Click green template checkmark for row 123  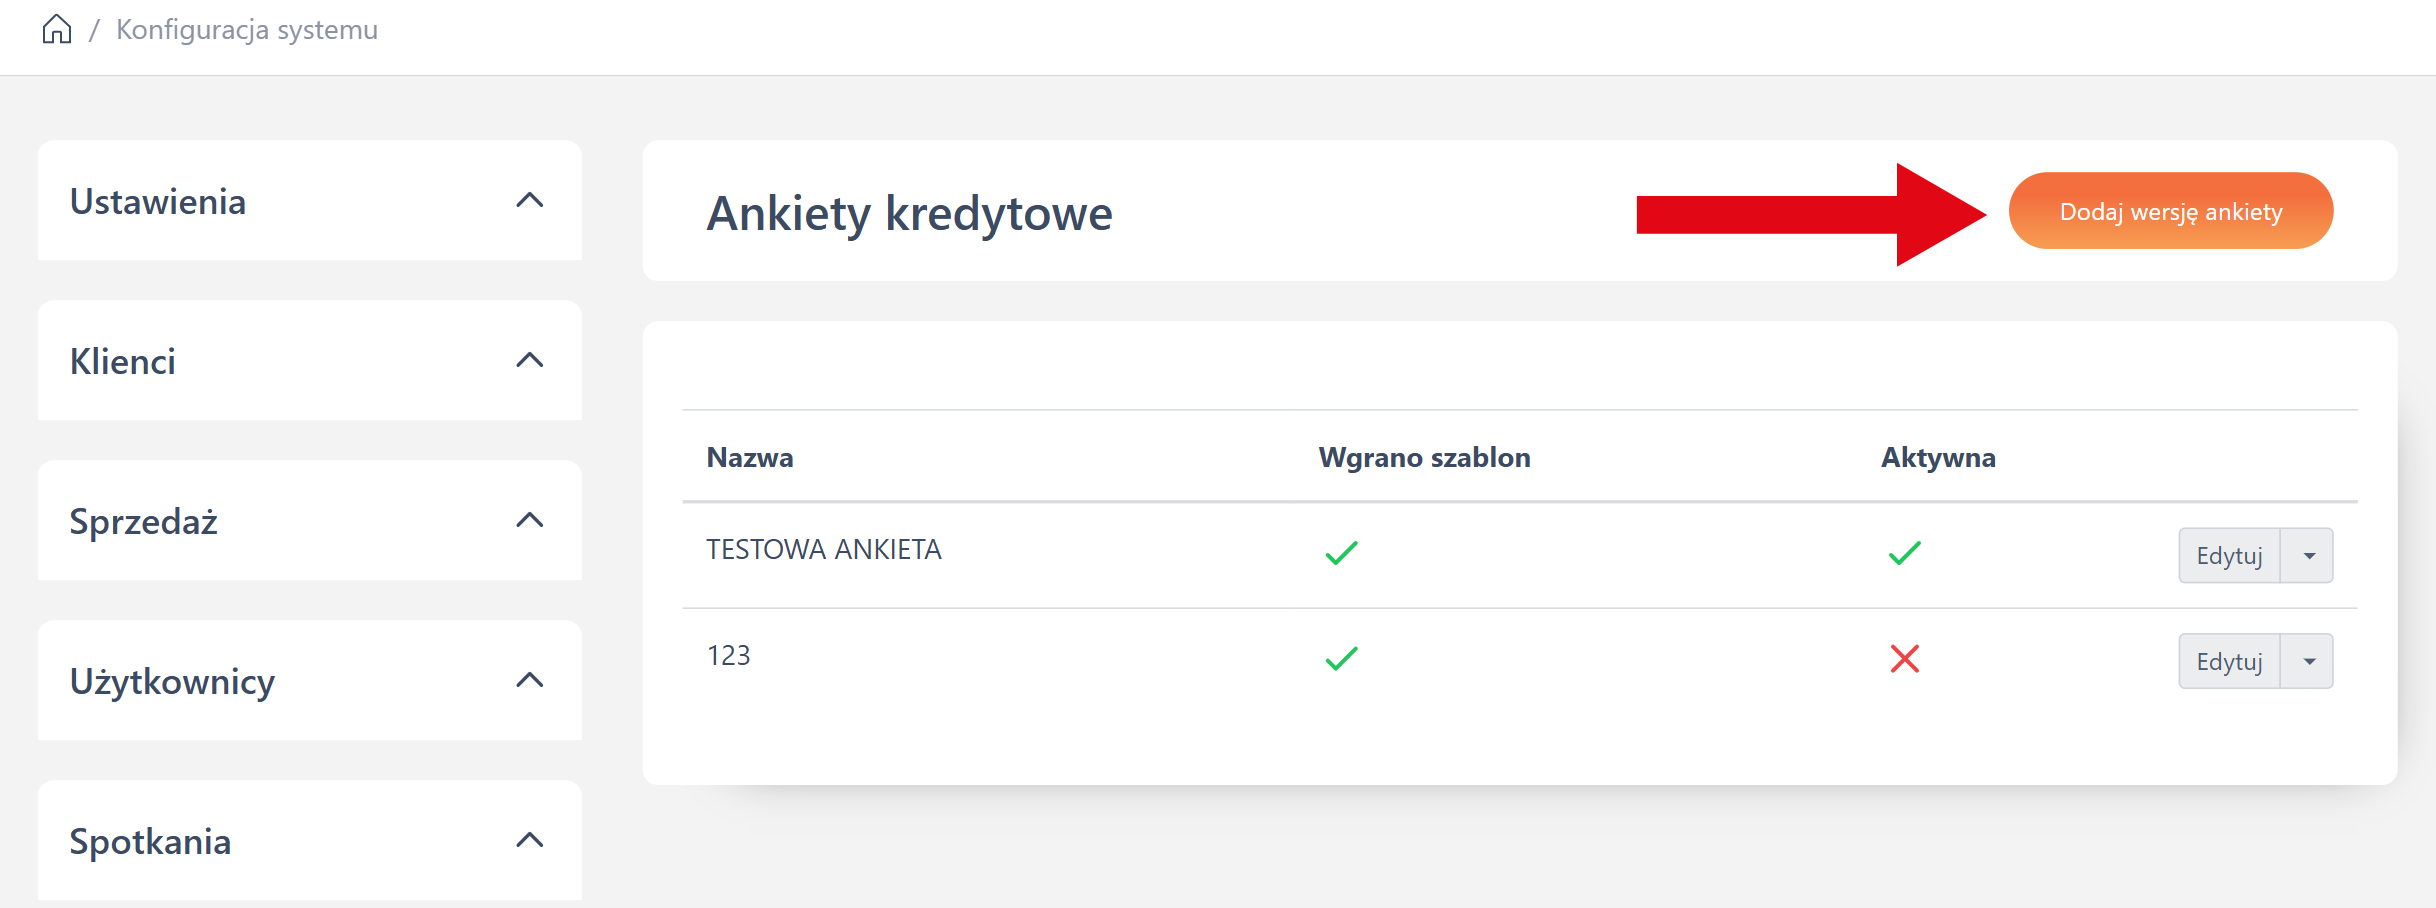tap(1341, 659)
